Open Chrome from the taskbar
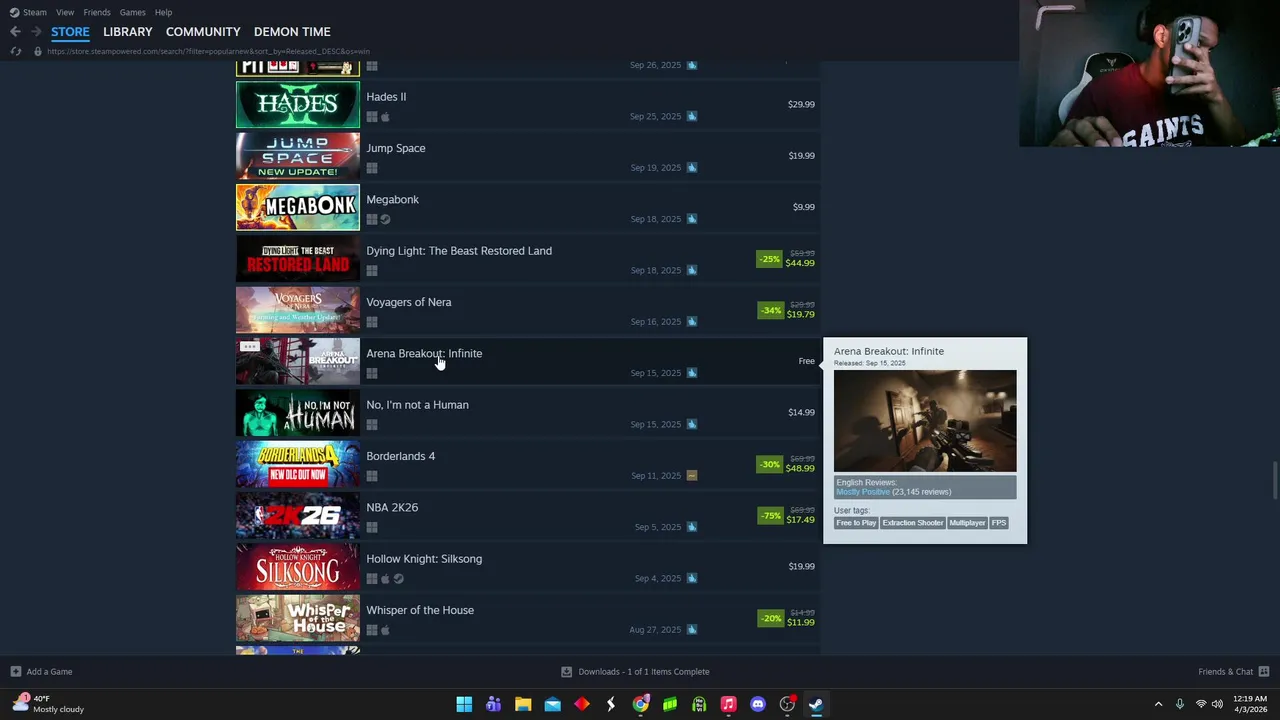1280x720 pixels. tap(640, 704)
